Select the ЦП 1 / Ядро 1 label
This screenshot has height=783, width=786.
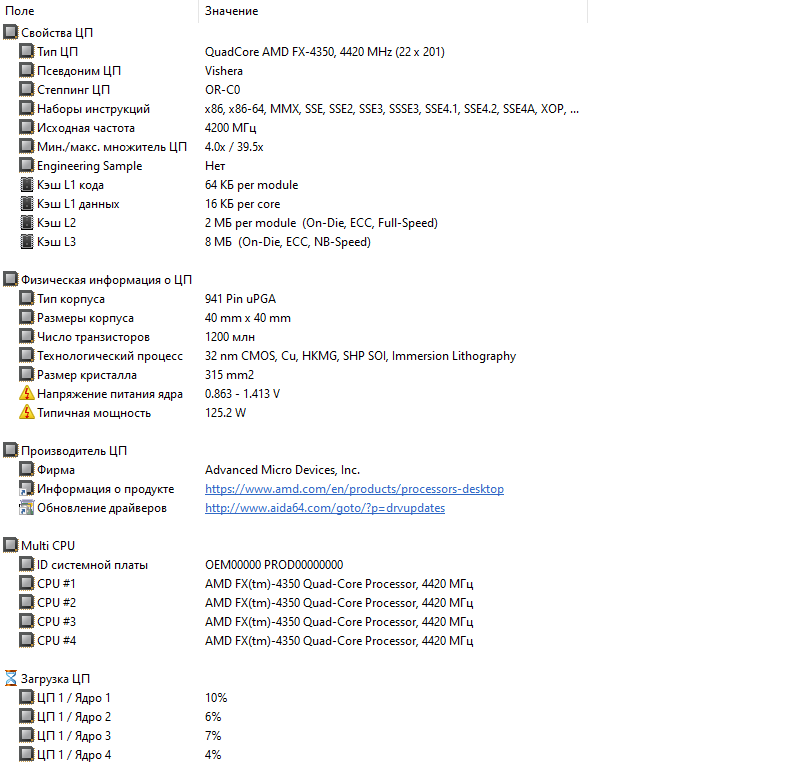tap(74, 698)
